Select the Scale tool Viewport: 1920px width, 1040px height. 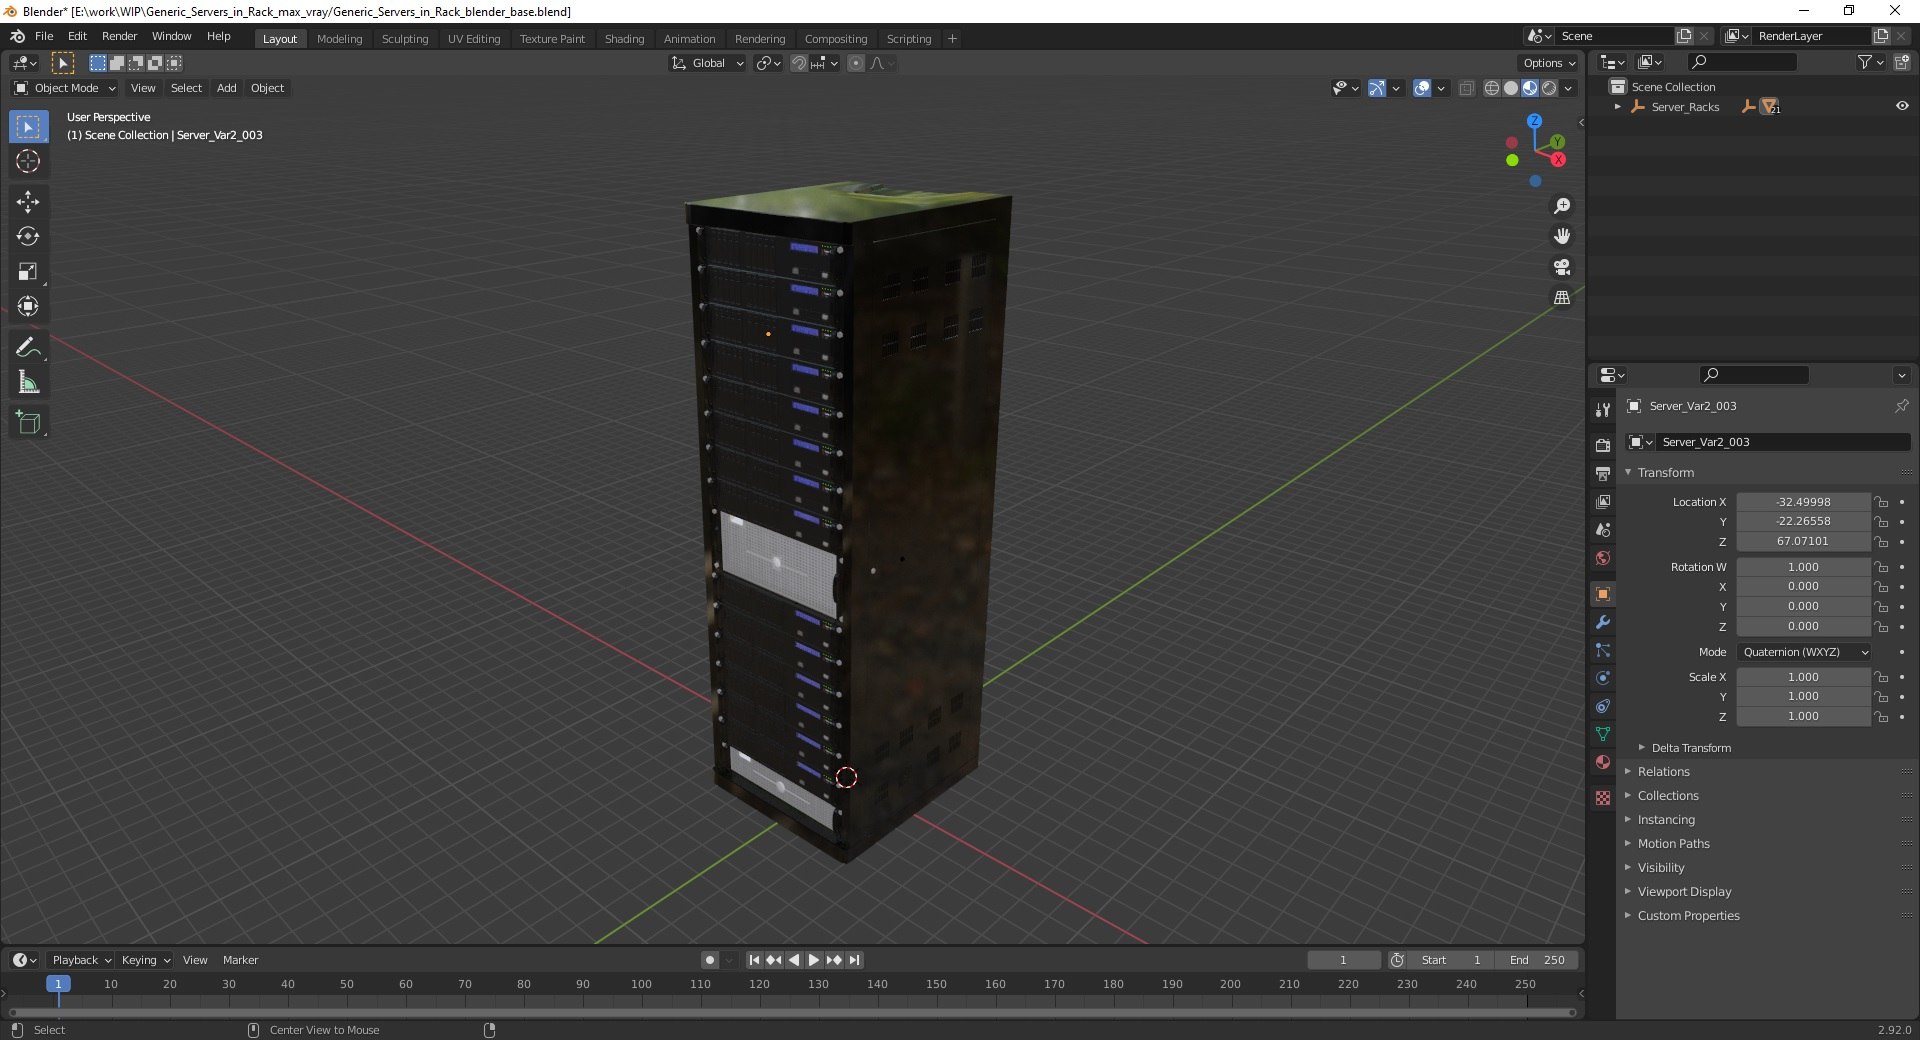(28, 272)
